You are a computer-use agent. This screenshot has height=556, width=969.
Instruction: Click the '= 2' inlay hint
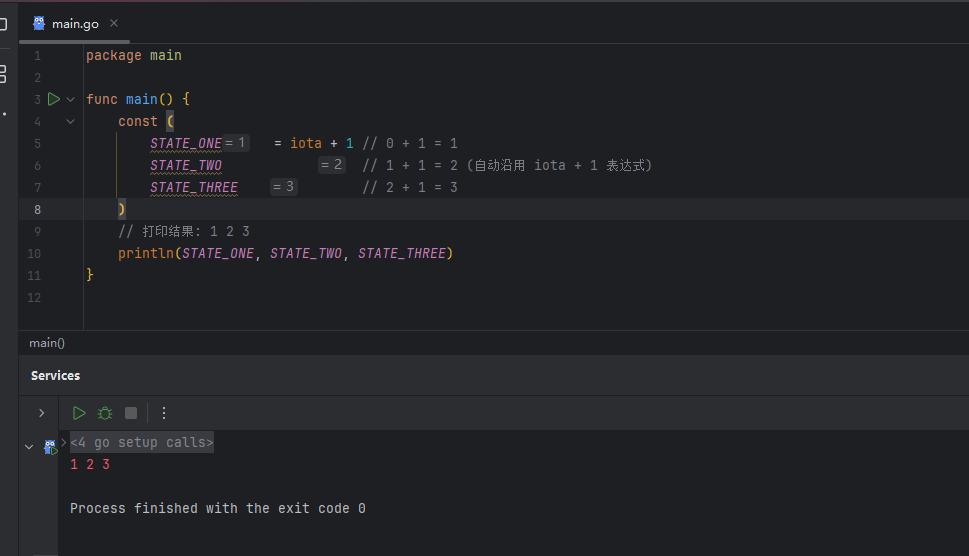click(332, 164)
